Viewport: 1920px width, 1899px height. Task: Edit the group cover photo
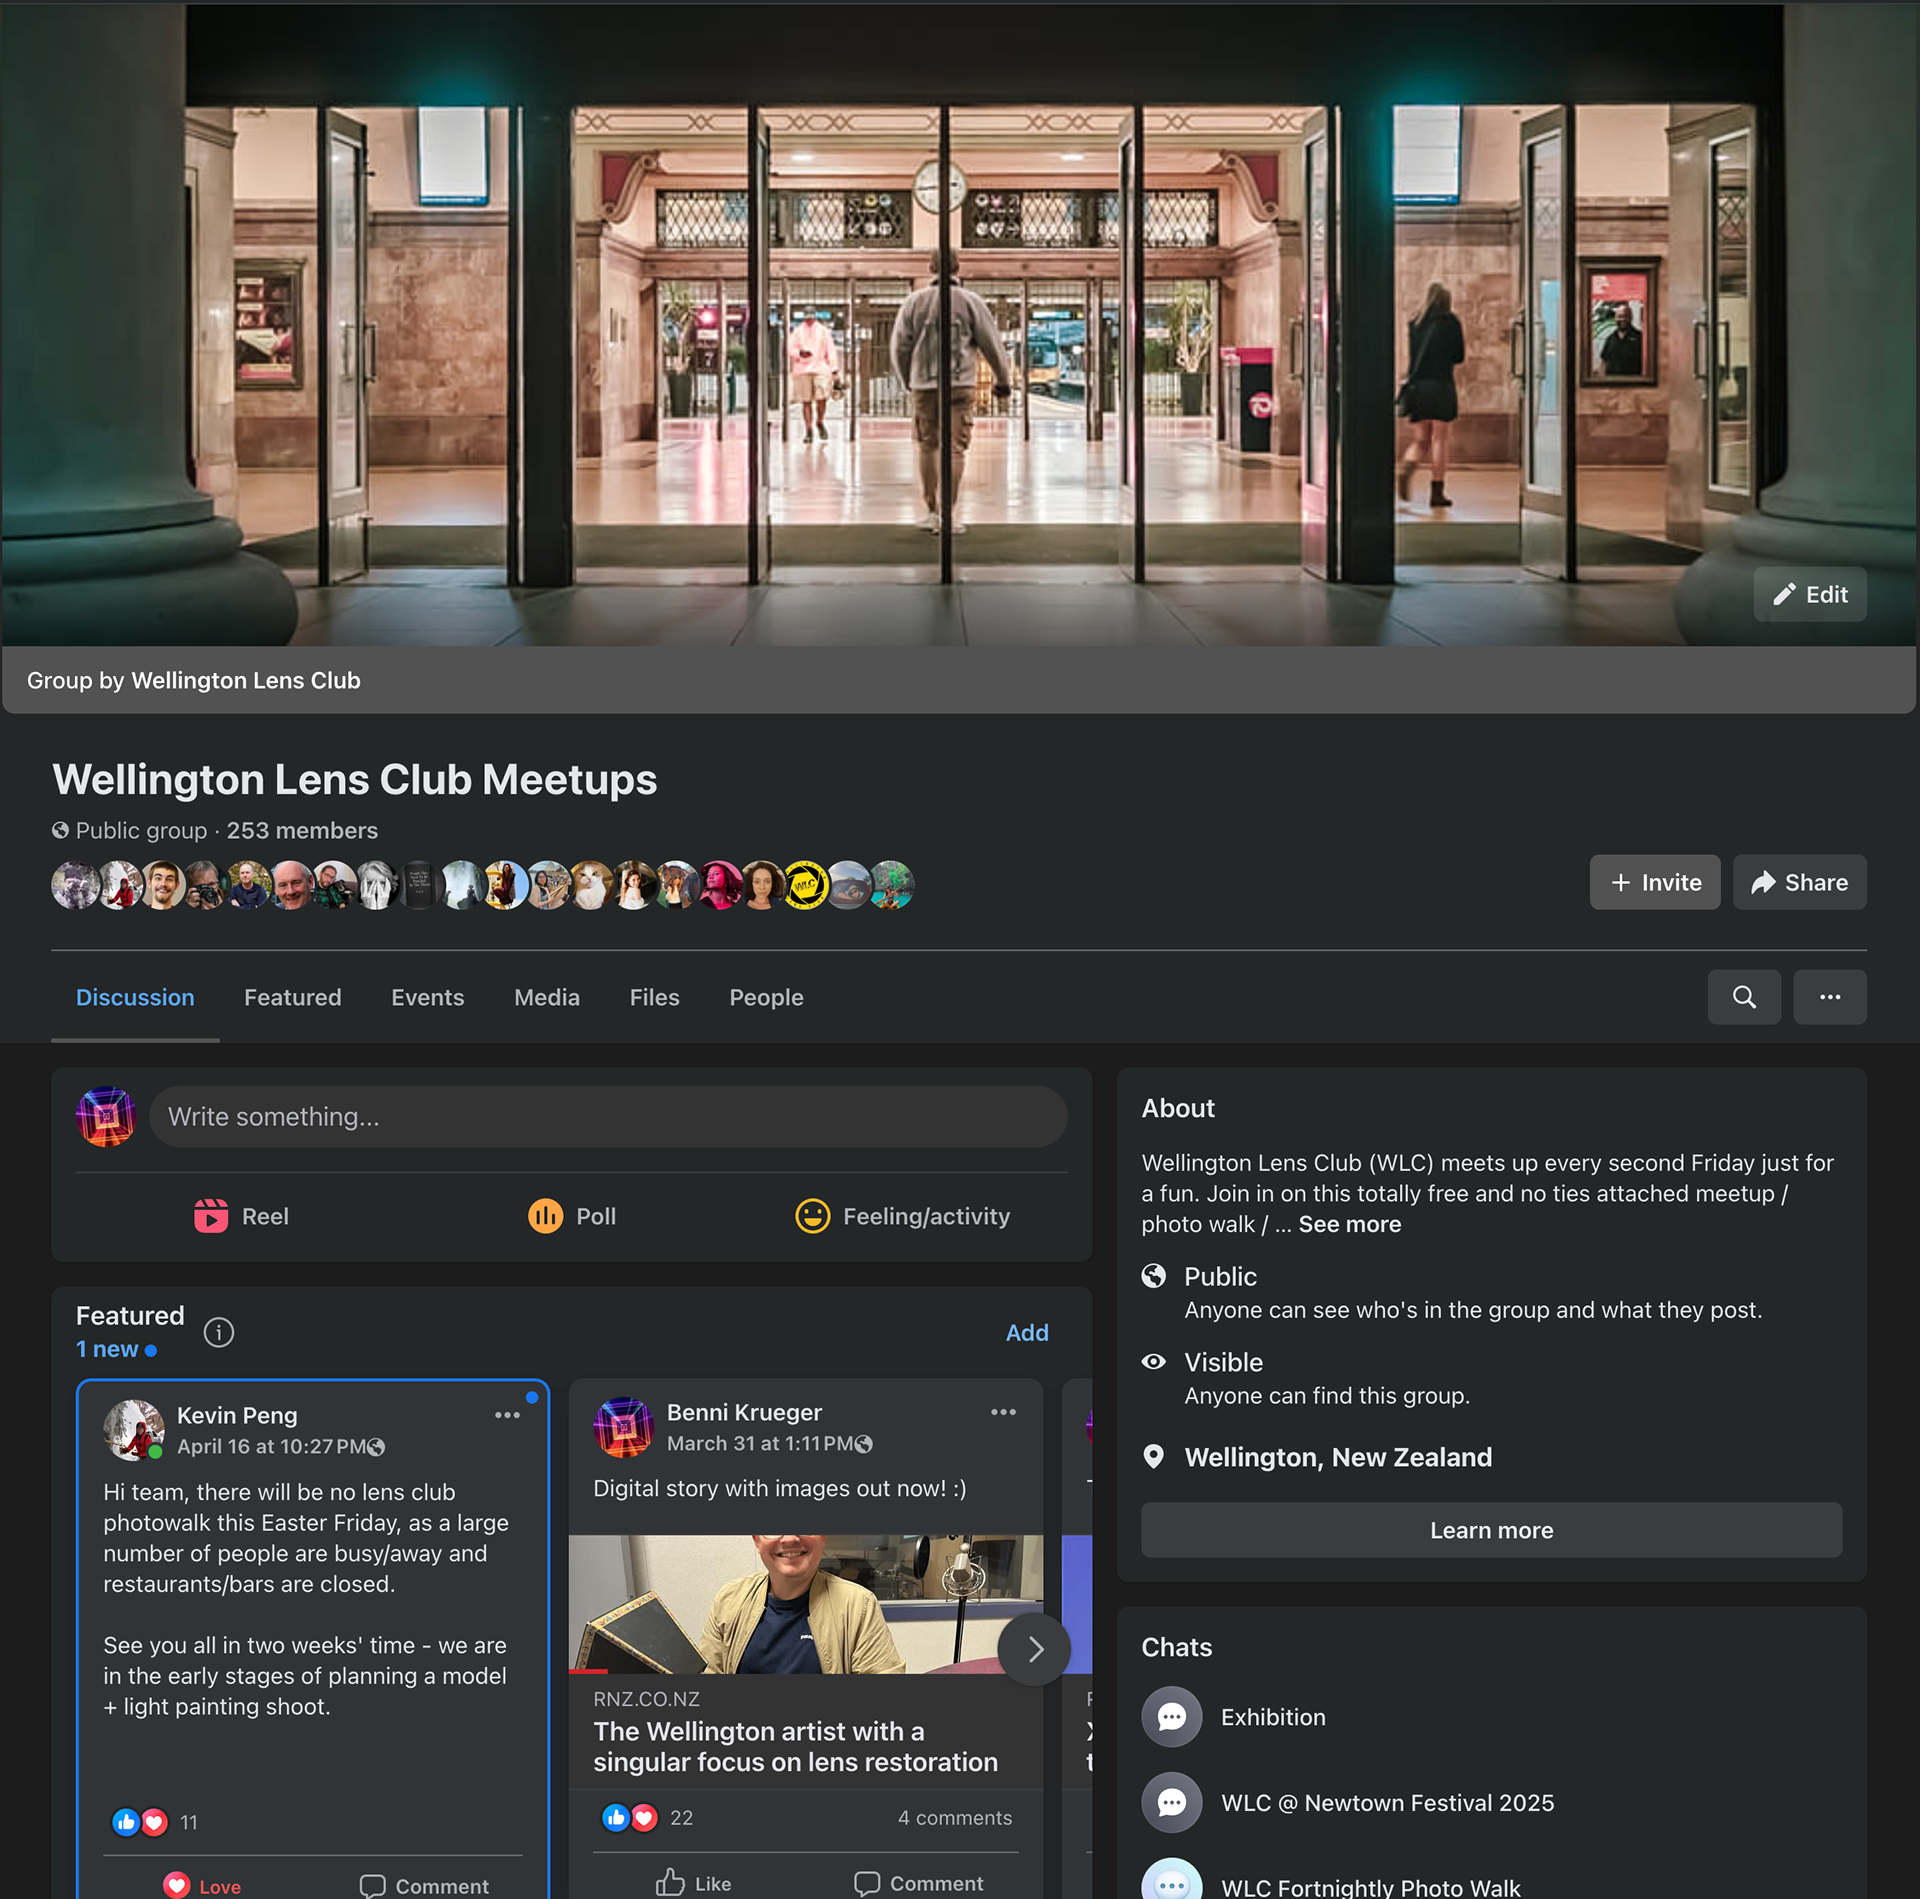(1809, 595)
